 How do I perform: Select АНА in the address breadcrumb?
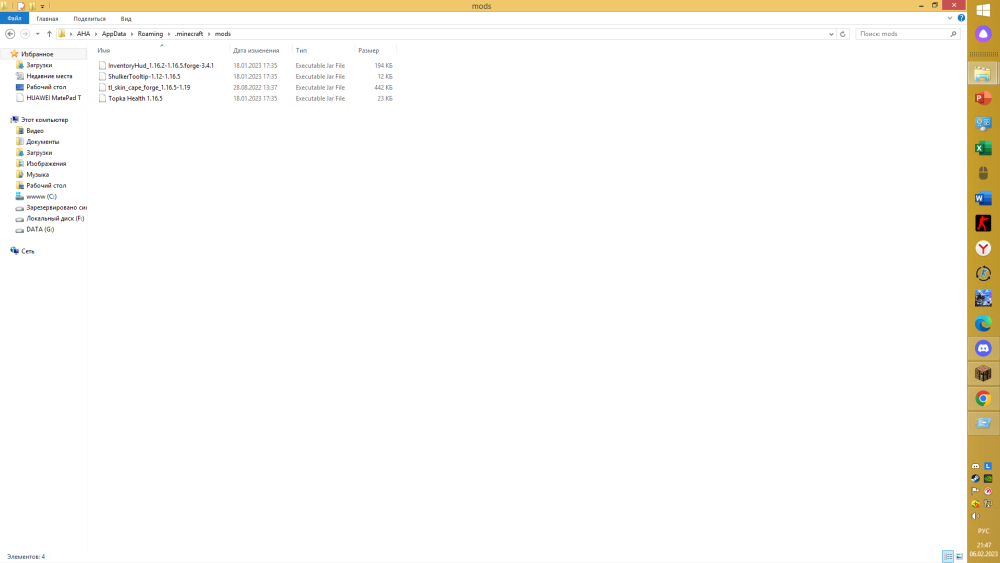[84, 34]
